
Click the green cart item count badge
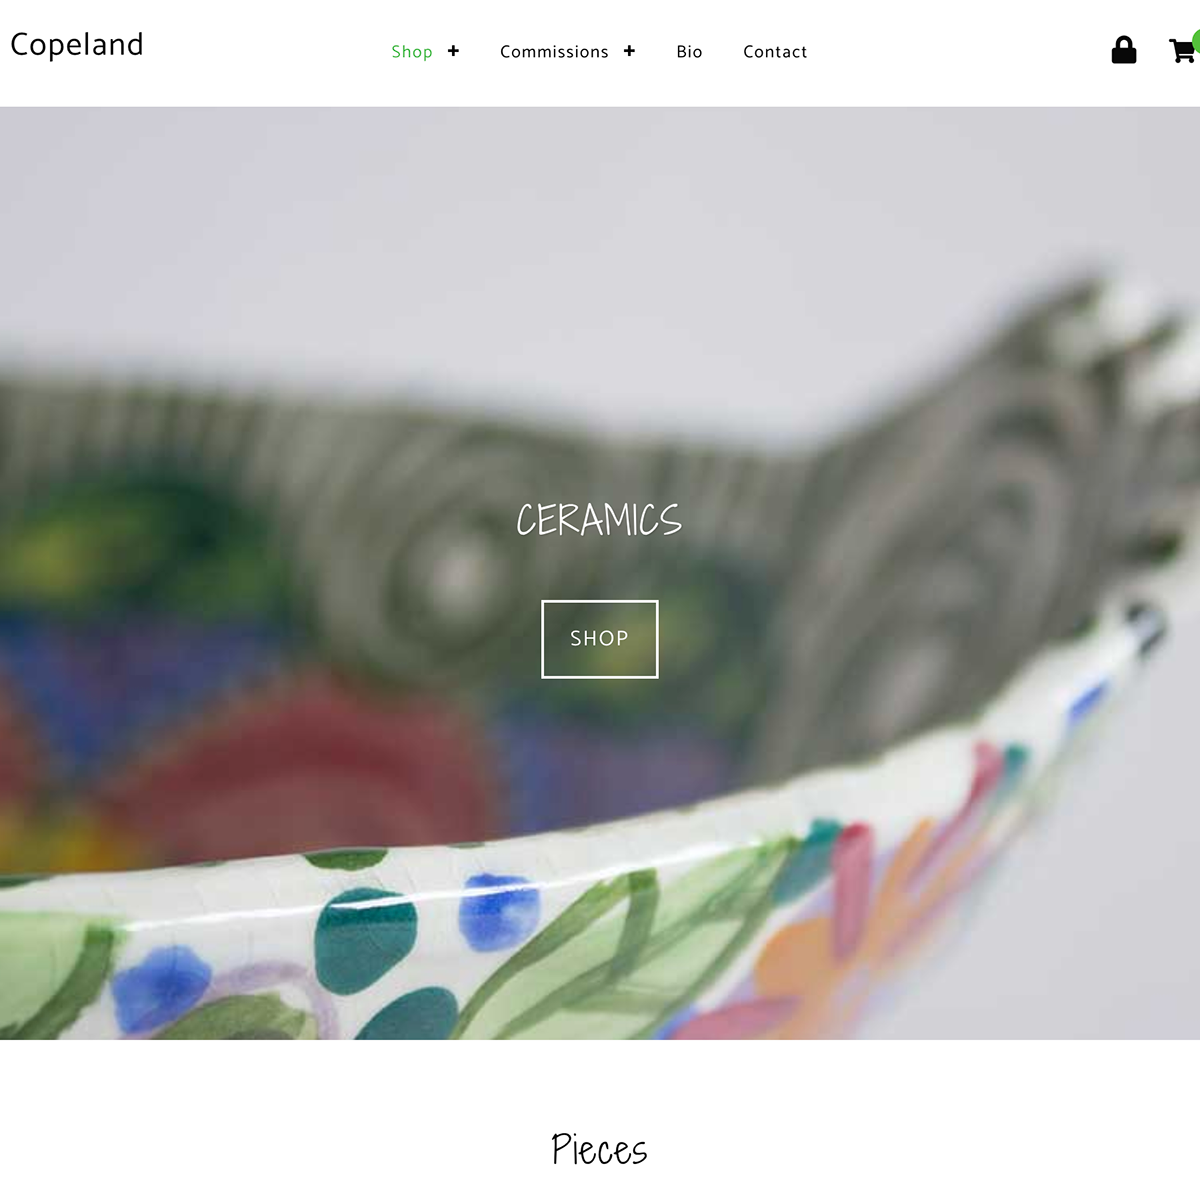point(1196,40)
